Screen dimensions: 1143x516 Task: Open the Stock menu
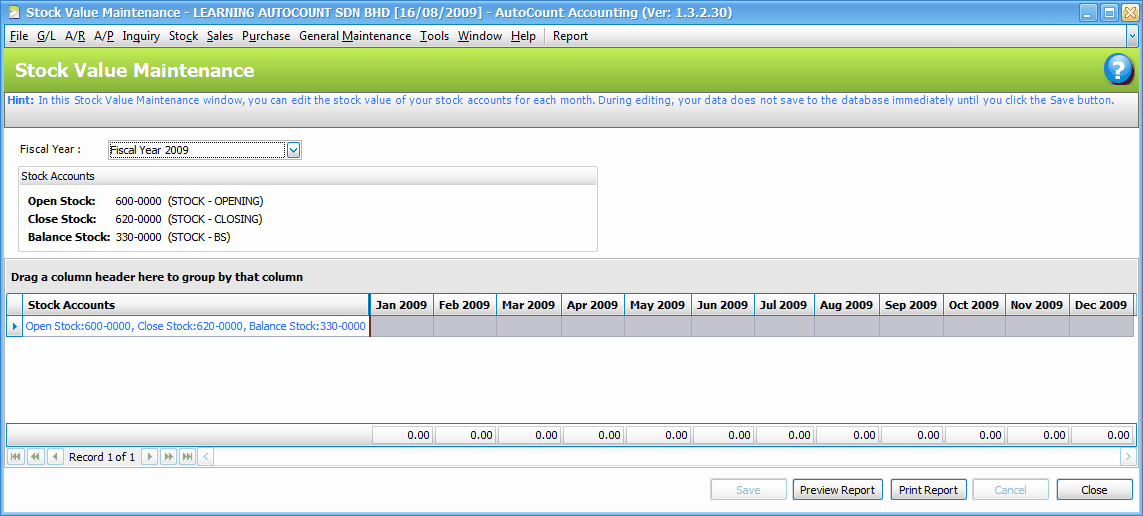tap(183, 36)
